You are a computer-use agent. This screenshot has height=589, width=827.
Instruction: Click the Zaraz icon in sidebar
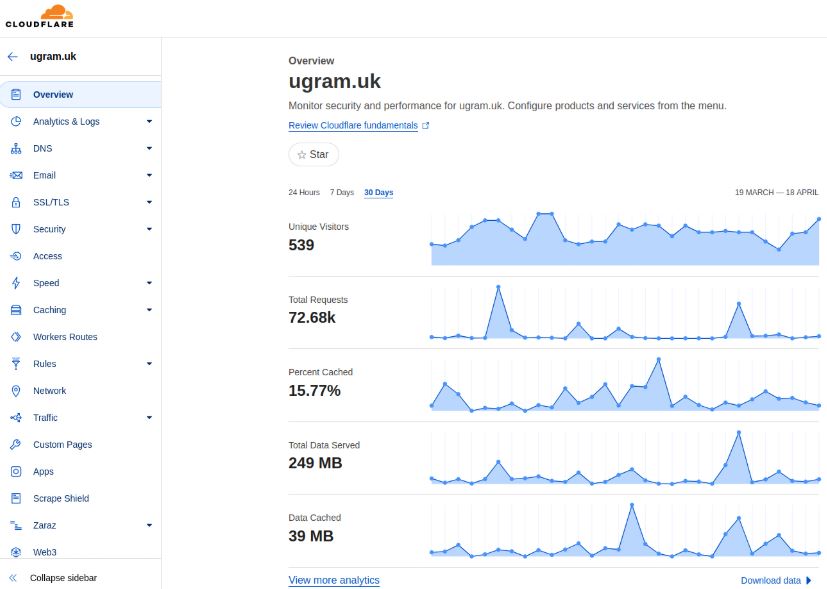point(16,525)
